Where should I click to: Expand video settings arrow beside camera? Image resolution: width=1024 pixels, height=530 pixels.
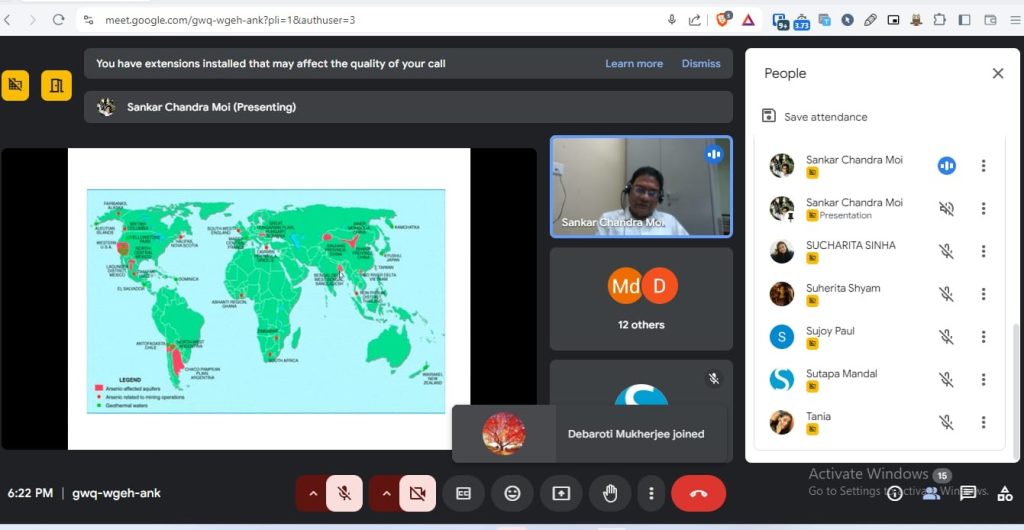click(x=386, y=493)
